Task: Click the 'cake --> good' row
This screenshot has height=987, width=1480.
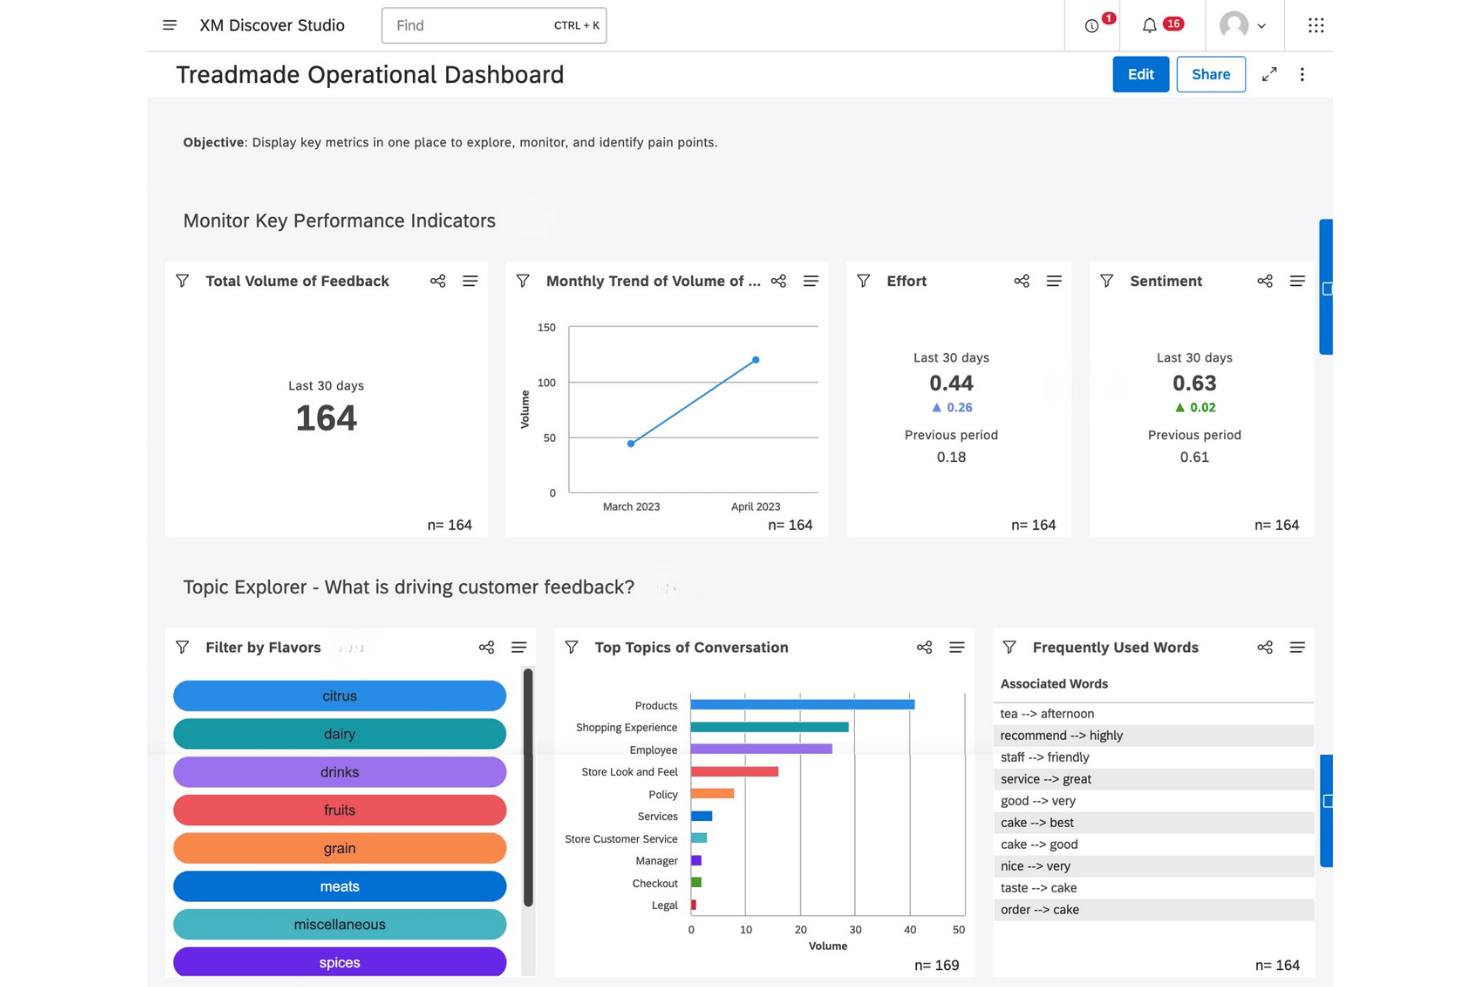Action: (1153, 845)
